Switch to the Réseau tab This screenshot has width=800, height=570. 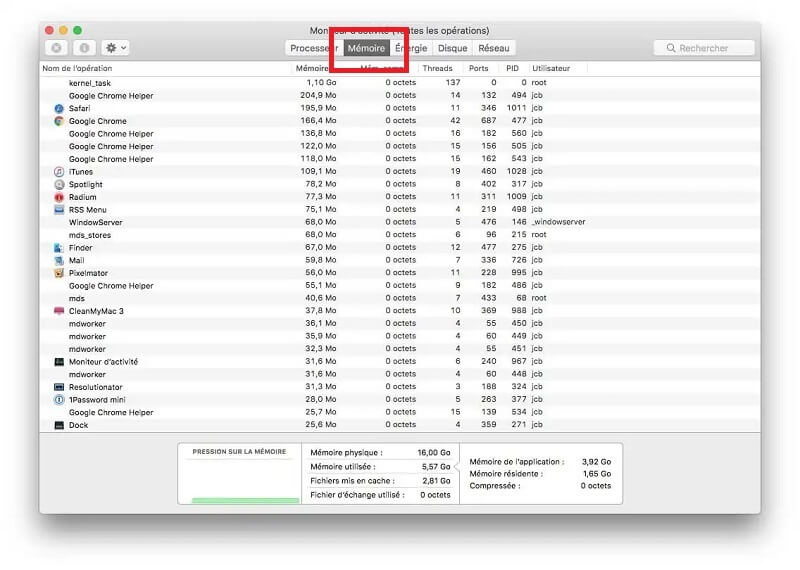(494, 48)
